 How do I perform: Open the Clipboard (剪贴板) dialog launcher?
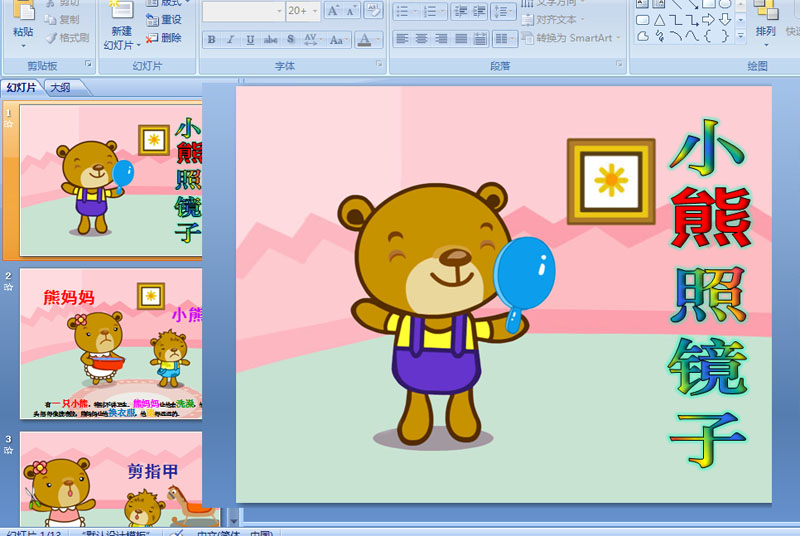click(x=88, y=64)
